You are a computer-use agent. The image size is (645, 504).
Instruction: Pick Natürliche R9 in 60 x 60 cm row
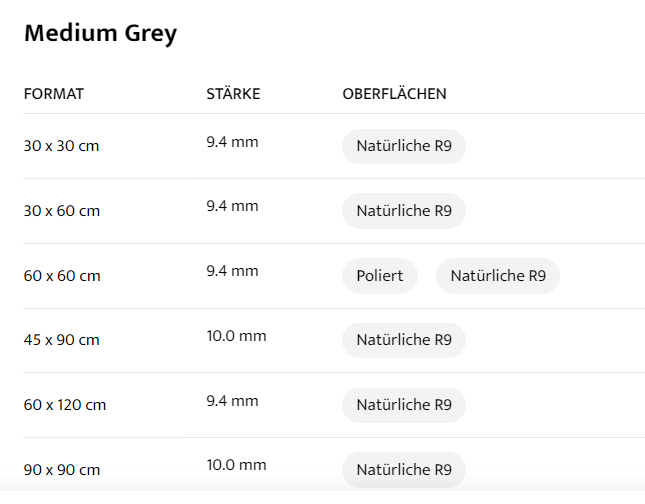(x=497, y=276)
